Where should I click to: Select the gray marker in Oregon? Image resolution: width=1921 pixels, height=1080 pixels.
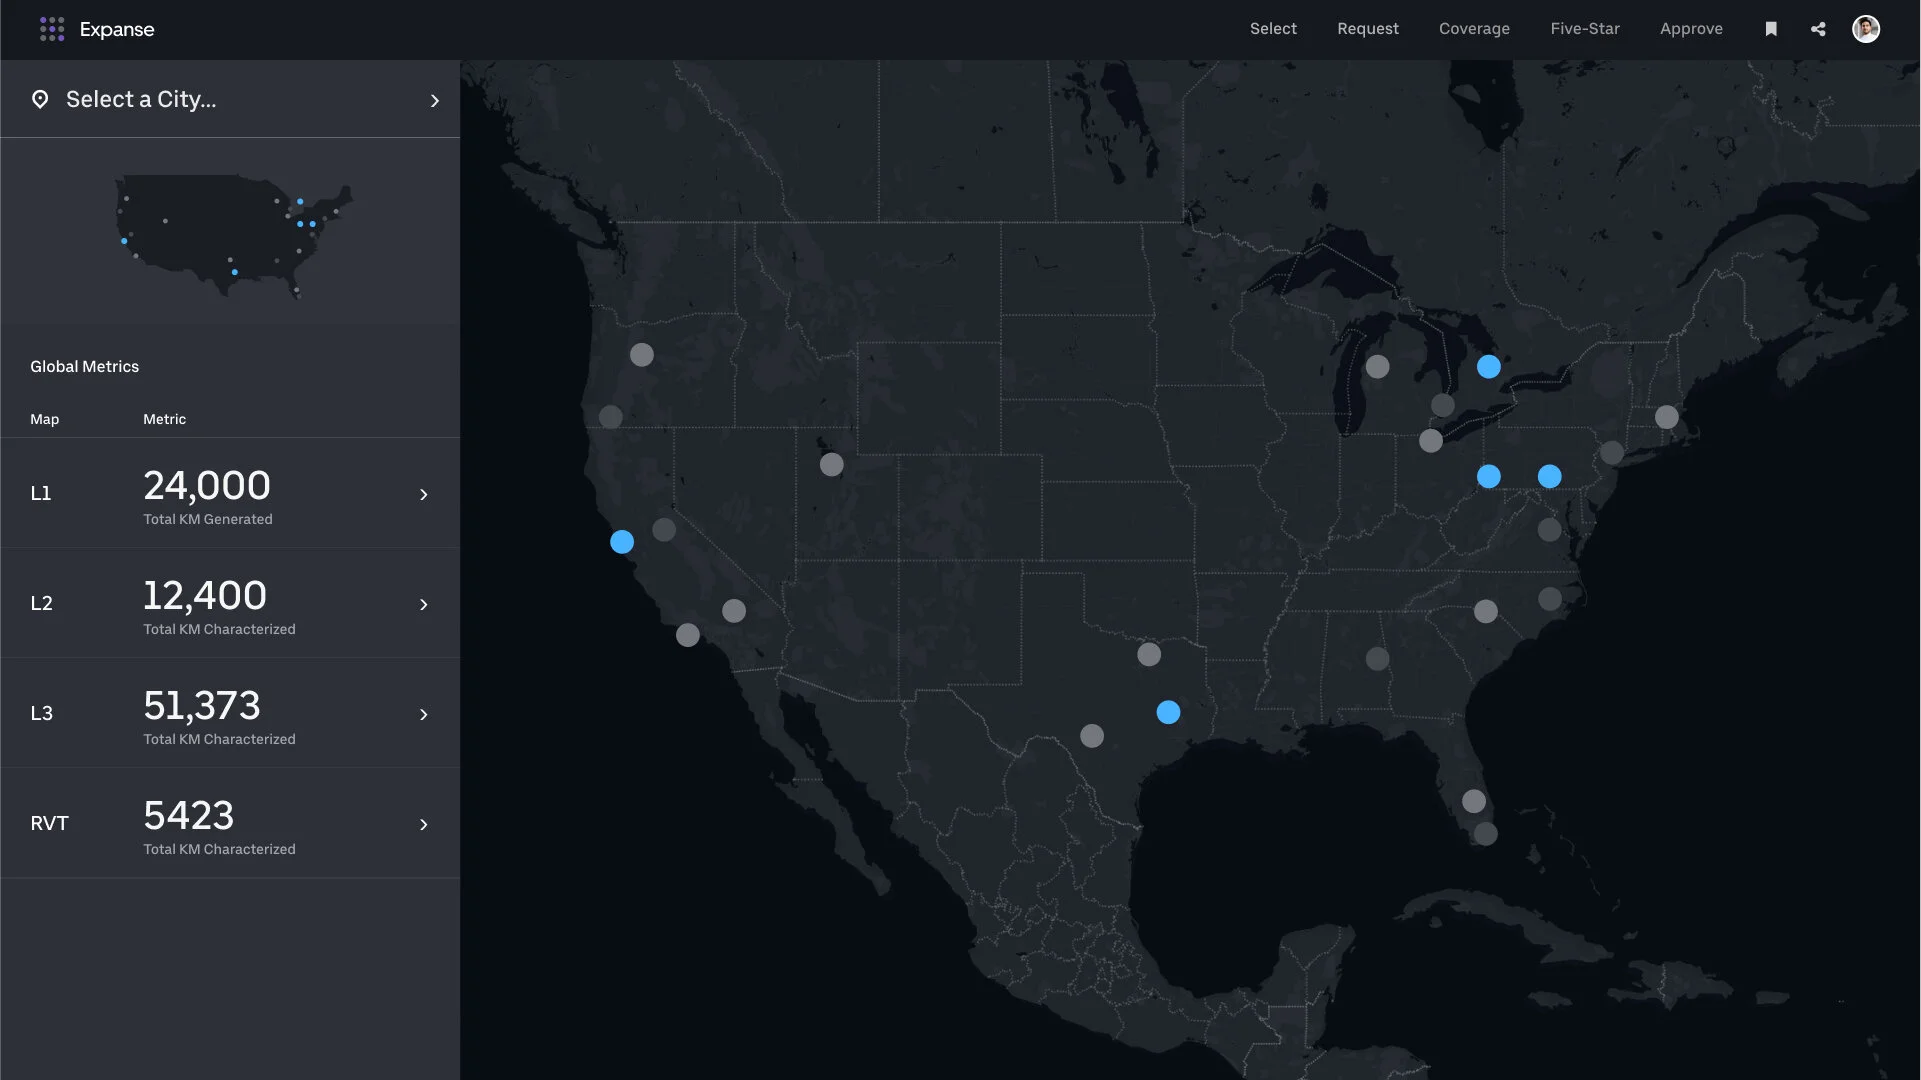642,355
